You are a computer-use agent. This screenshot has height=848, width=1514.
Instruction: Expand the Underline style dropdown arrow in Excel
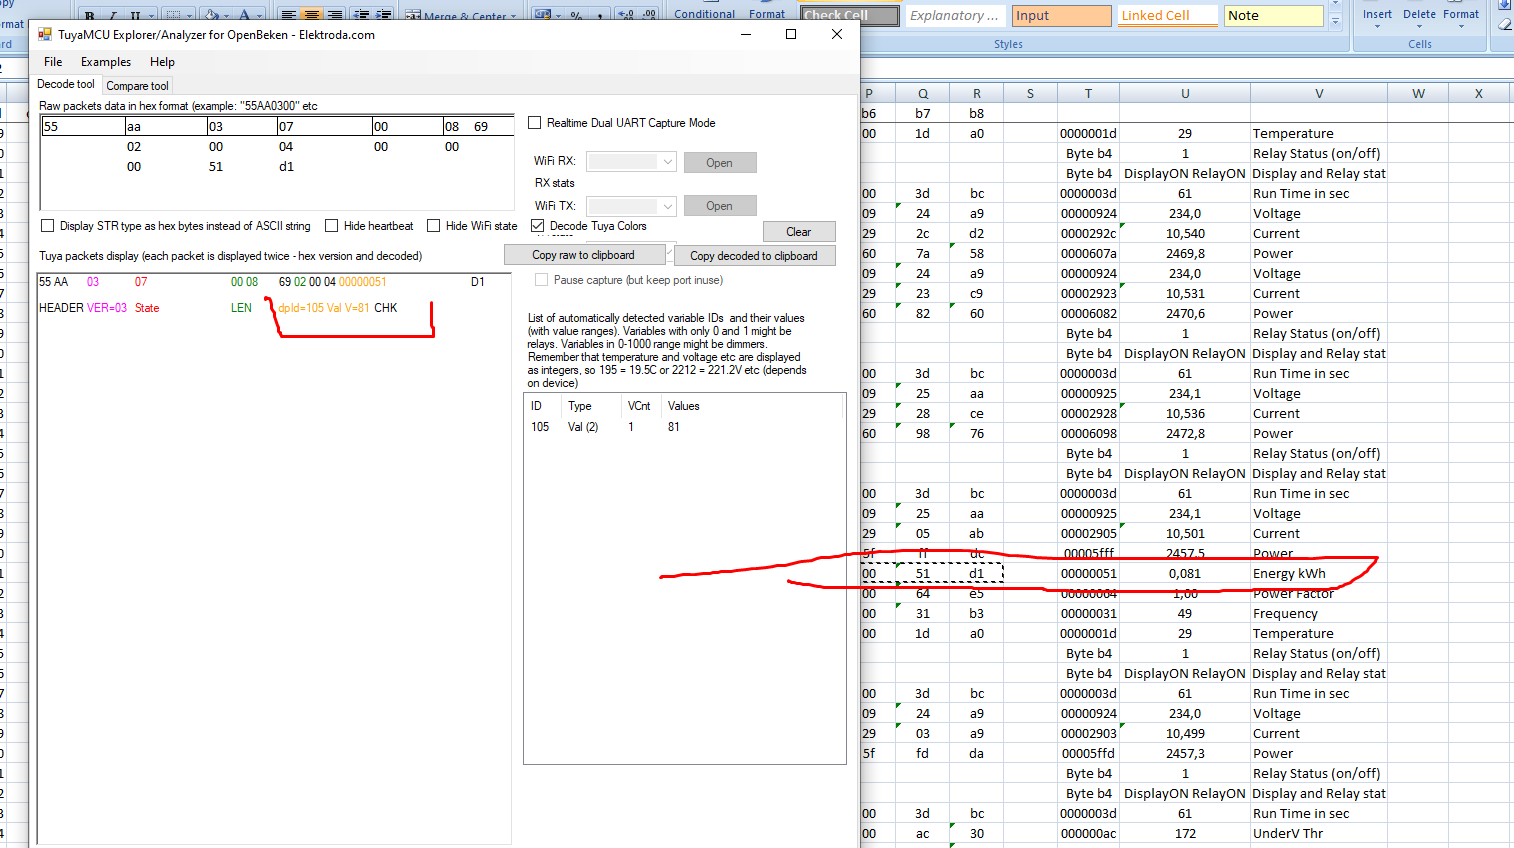[152, 16]
